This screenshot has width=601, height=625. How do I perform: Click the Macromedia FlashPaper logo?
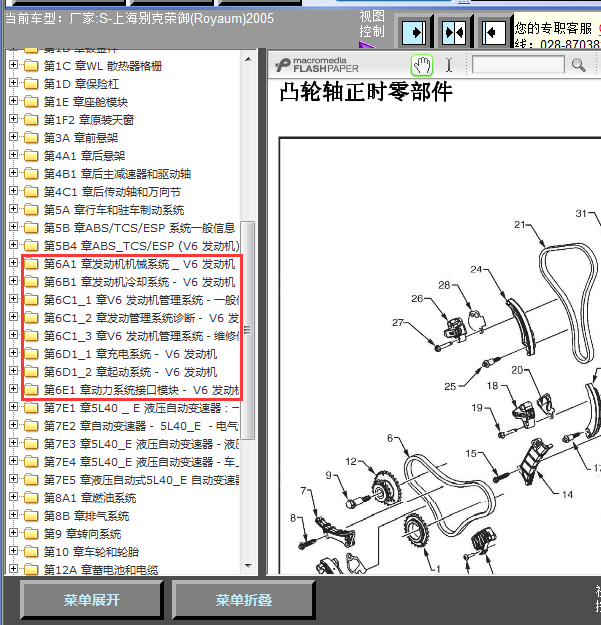(317, 65)
